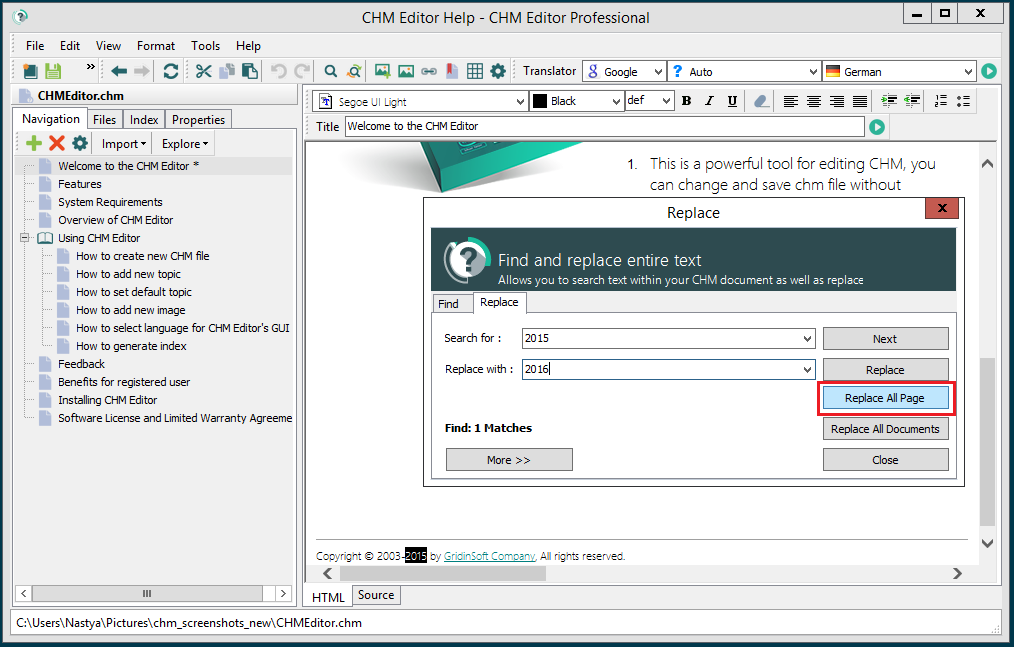Collapse the Using CHM Editor tree branch
1014x647 pixels.
(22, 238)
